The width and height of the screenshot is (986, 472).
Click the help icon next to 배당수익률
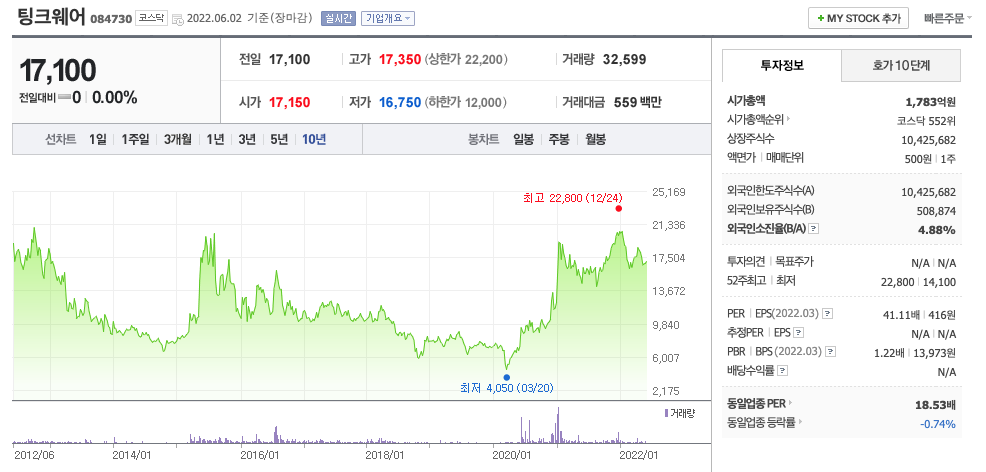782,371
